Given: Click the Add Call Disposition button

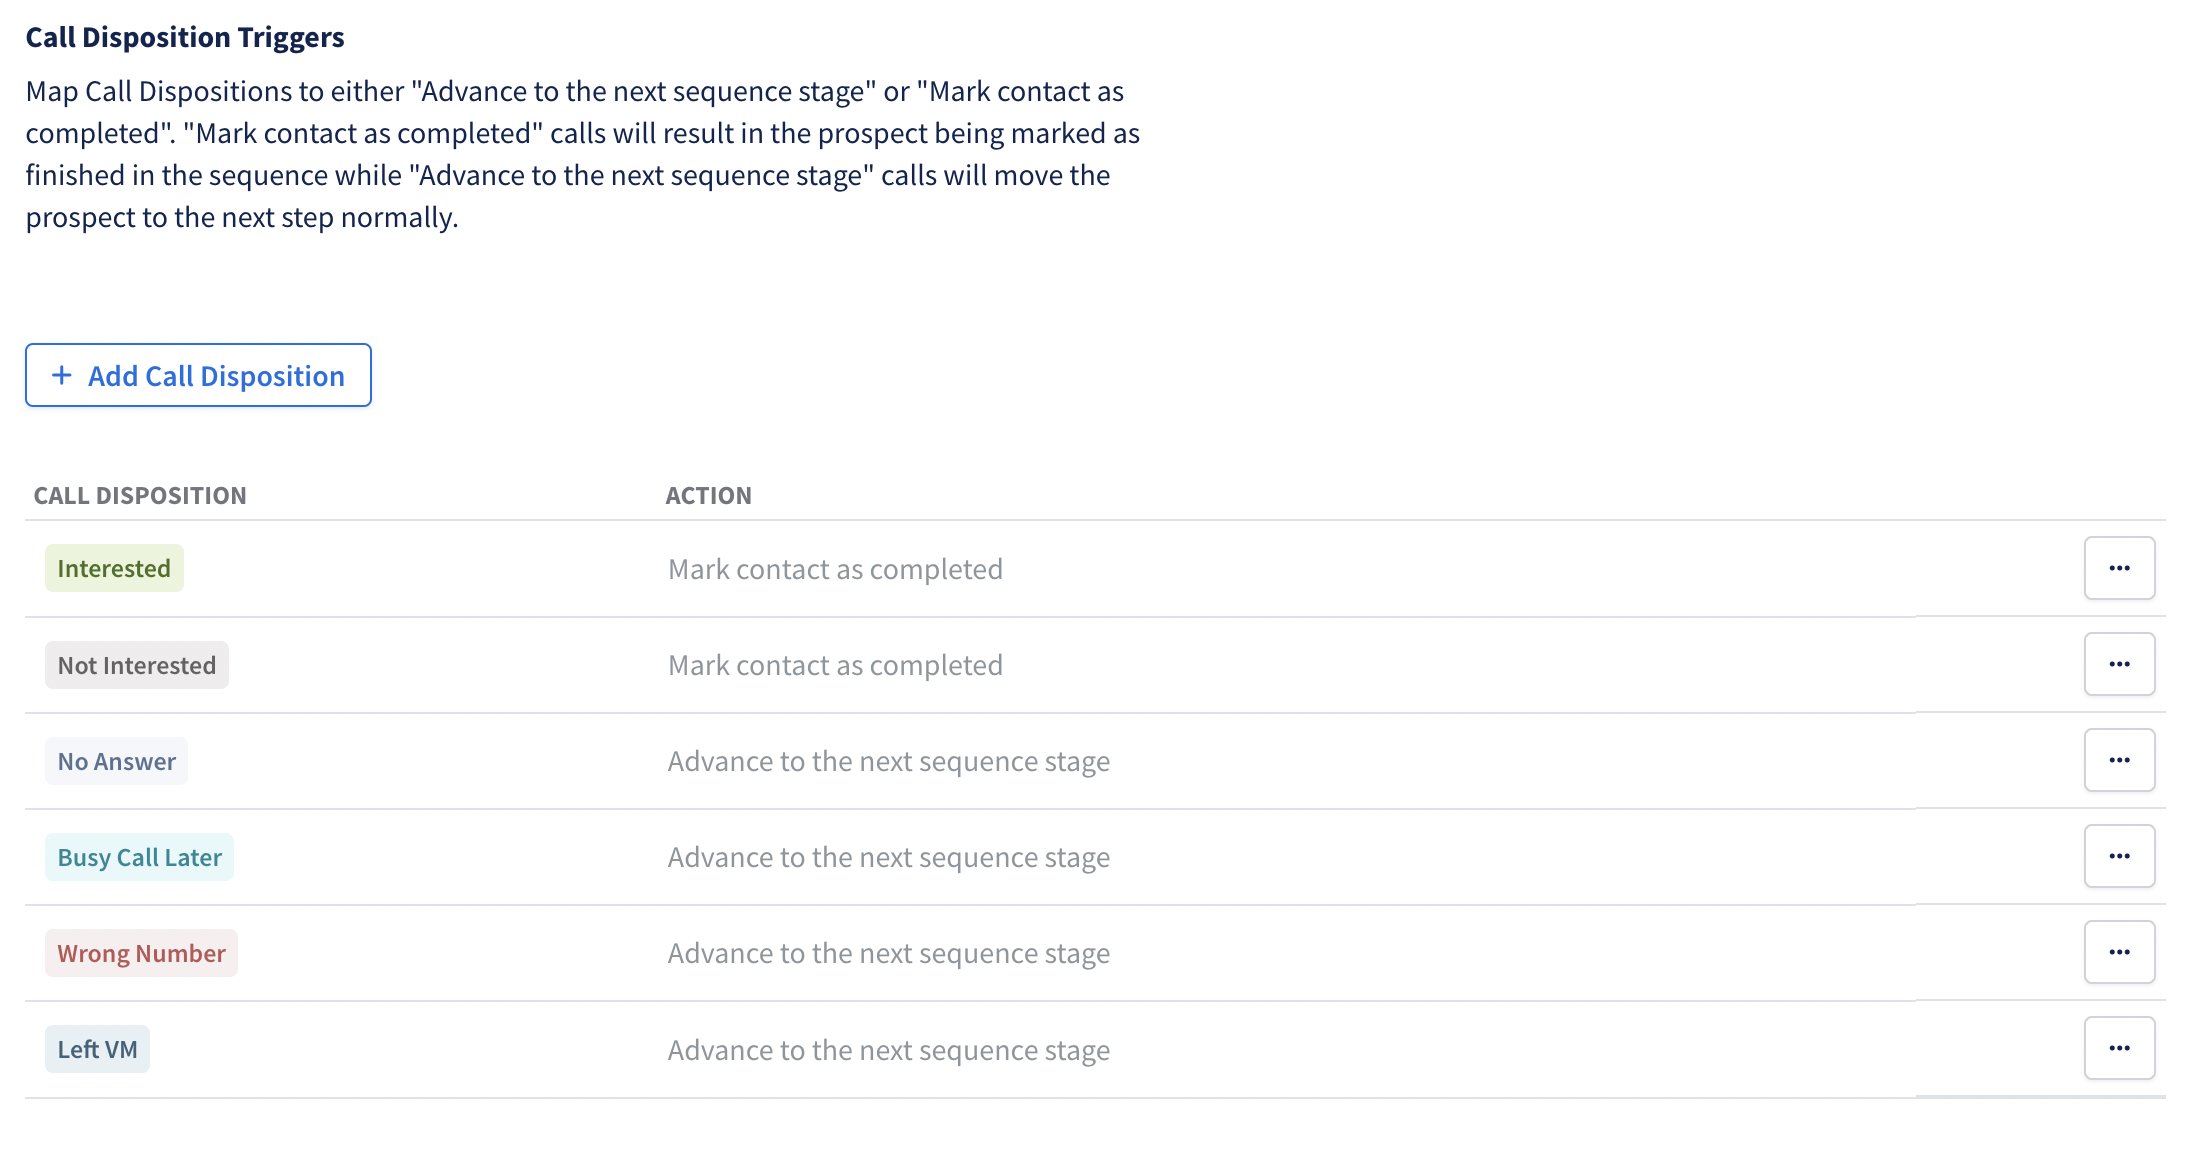Looking at the screenshot, I should tap(198, 375).
